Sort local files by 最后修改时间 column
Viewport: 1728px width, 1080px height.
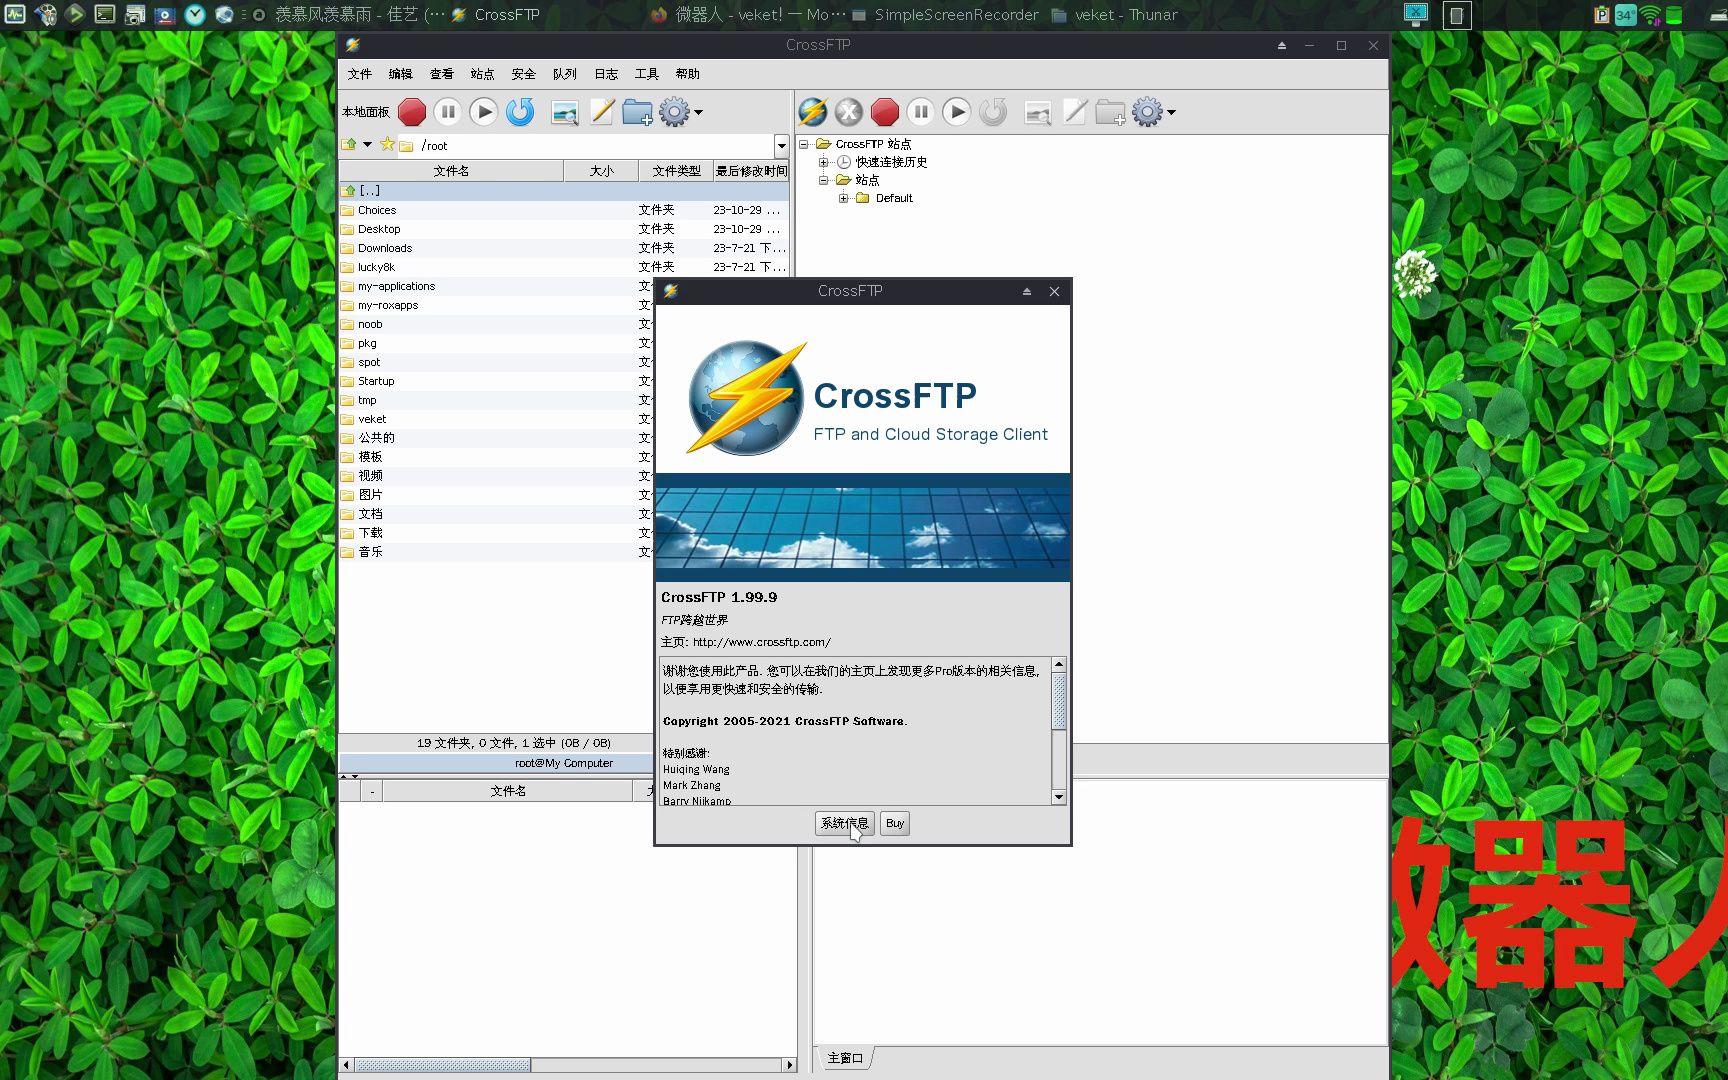(x=751, y=171)
